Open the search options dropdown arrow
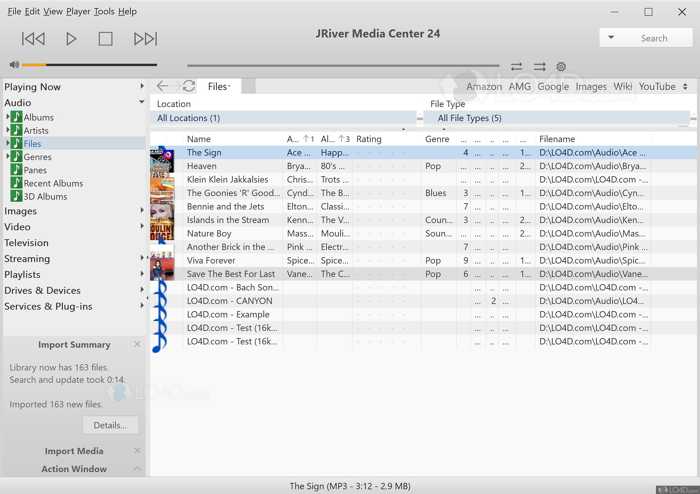Viewport: 700px width, 494px height. (x=611, y=38)
